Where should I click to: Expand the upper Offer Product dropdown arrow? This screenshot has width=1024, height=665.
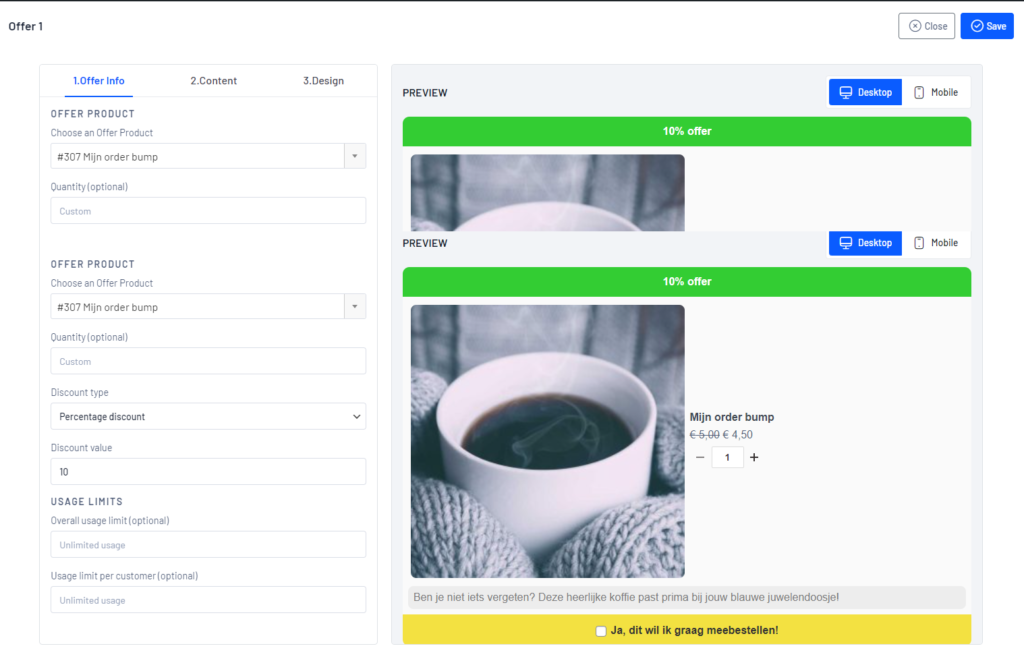tap(355, 156)
